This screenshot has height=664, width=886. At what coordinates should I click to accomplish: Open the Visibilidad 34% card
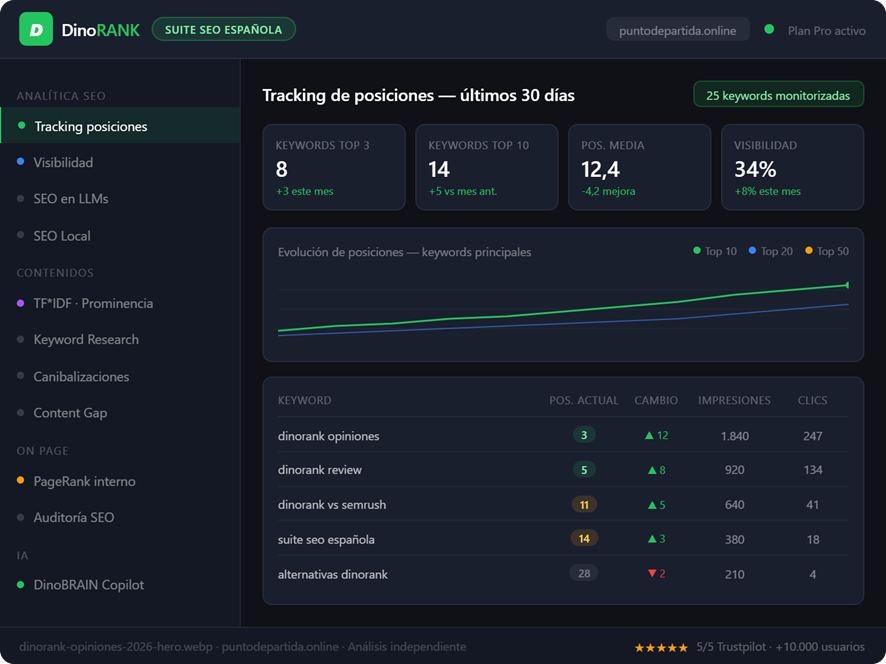click(x=792, y=167)
